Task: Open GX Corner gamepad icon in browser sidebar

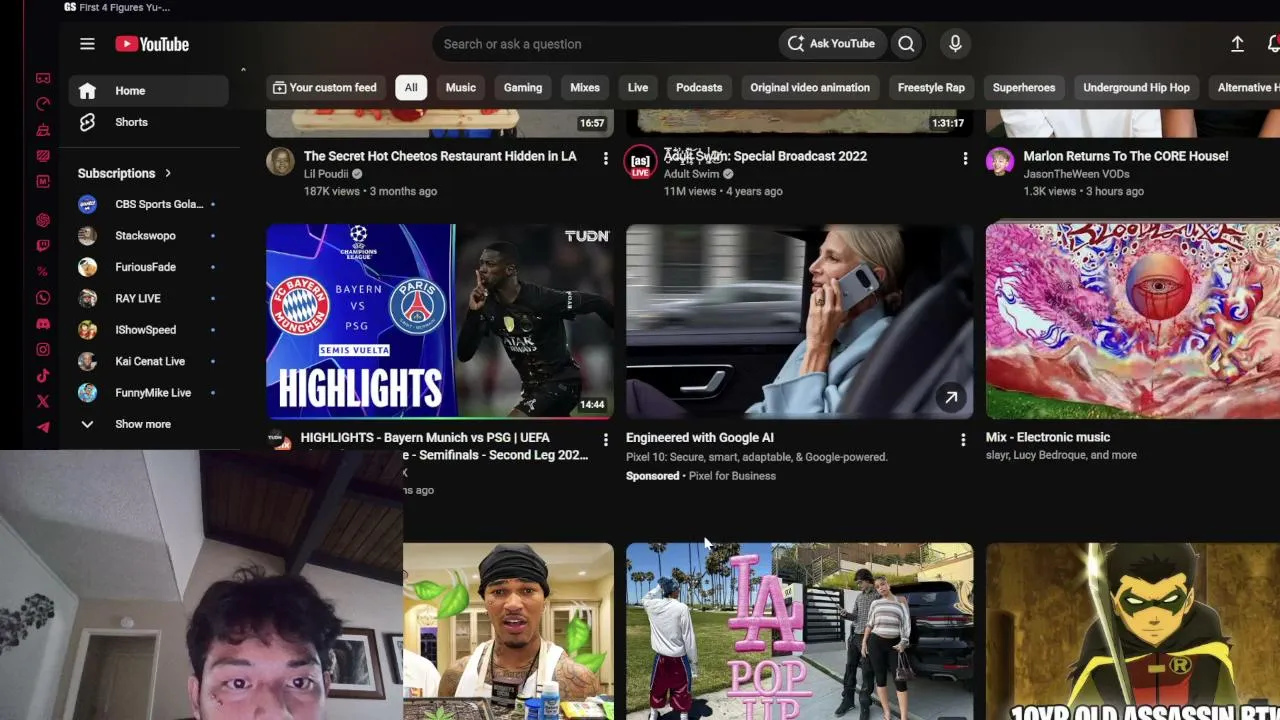Action: (43, 78)
